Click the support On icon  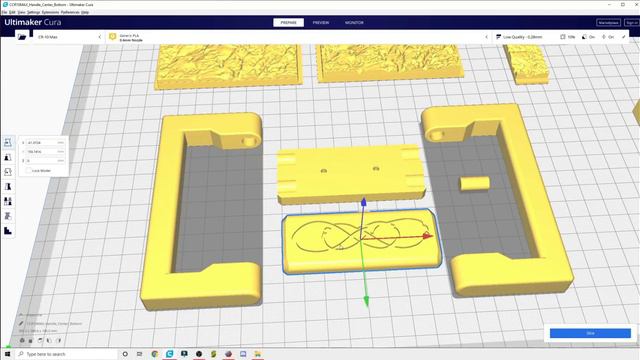click(x=584, y=37)
